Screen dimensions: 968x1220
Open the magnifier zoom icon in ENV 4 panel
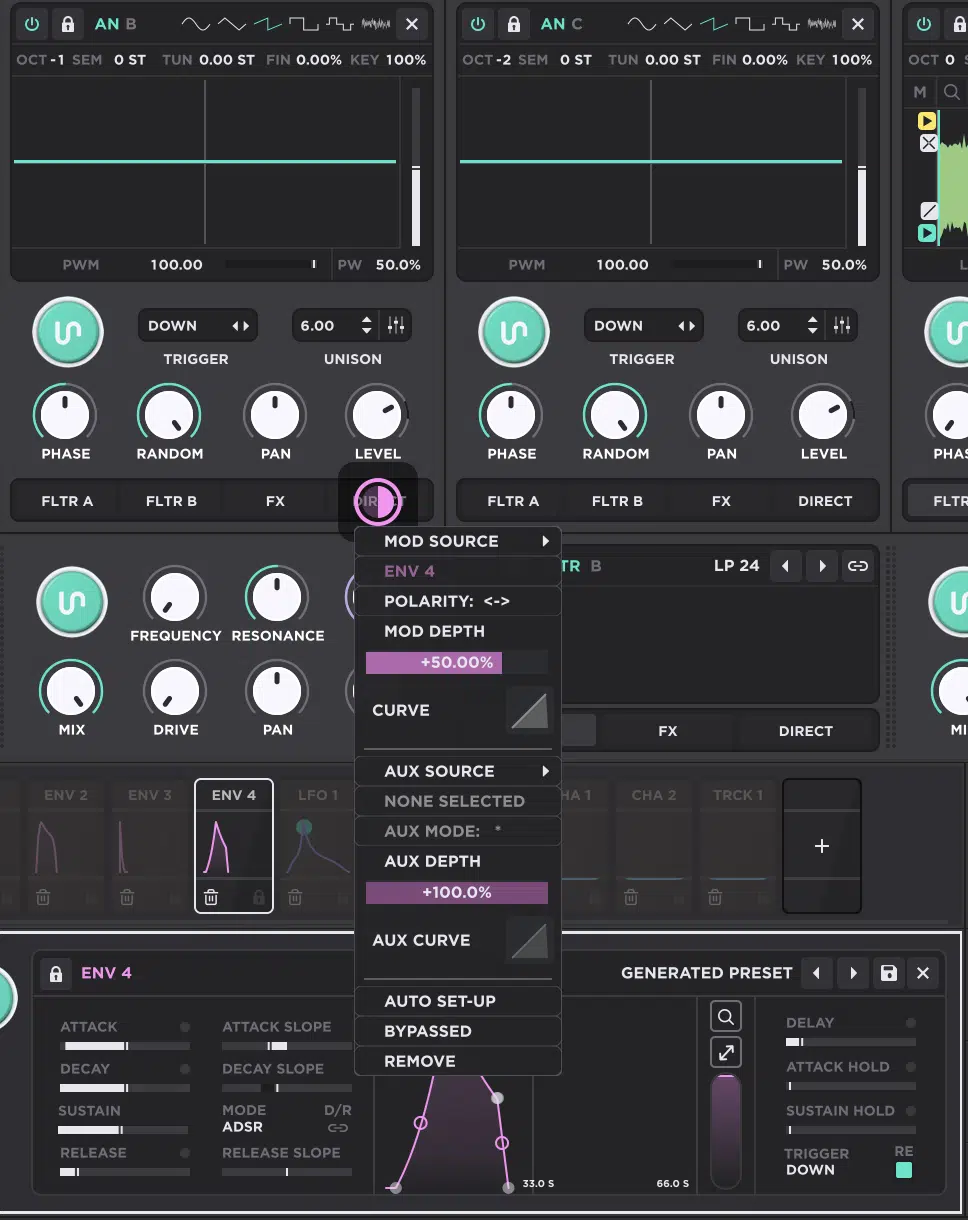726,1016
